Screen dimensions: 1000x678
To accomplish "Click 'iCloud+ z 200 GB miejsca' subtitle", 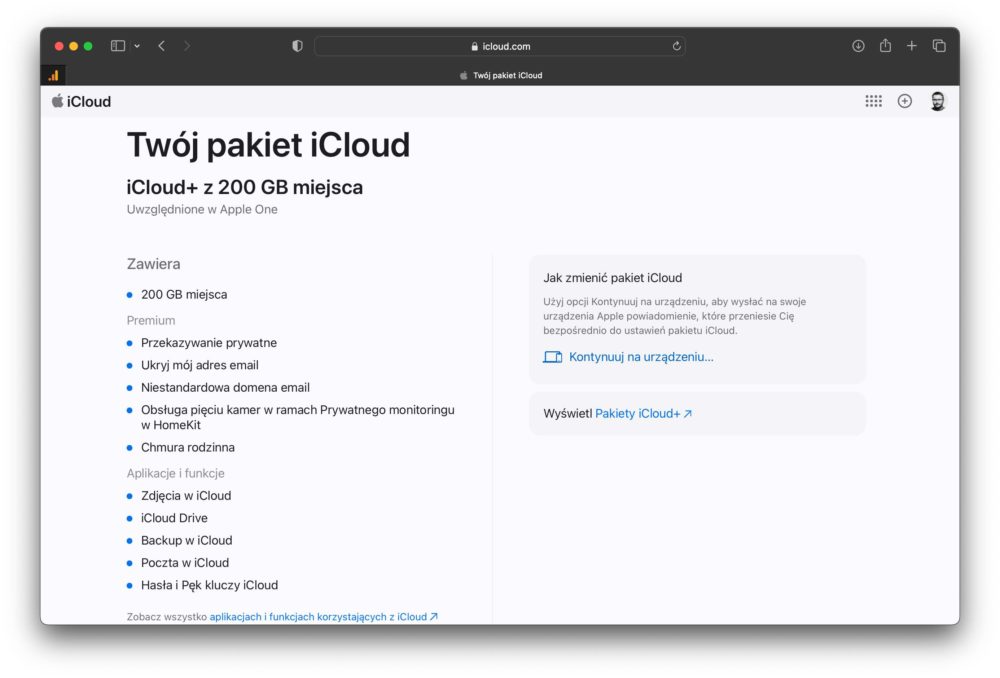I will 244,187.
